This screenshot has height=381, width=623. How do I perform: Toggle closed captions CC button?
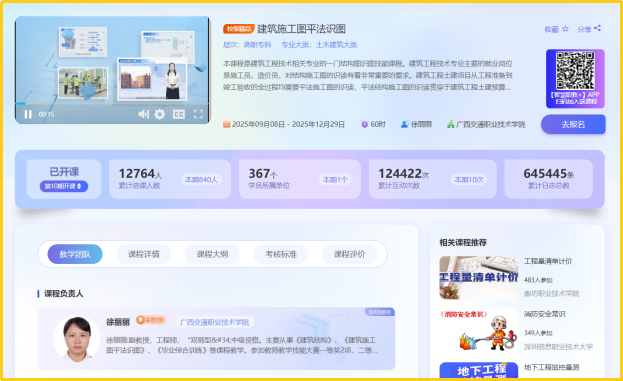coord(179,114)
